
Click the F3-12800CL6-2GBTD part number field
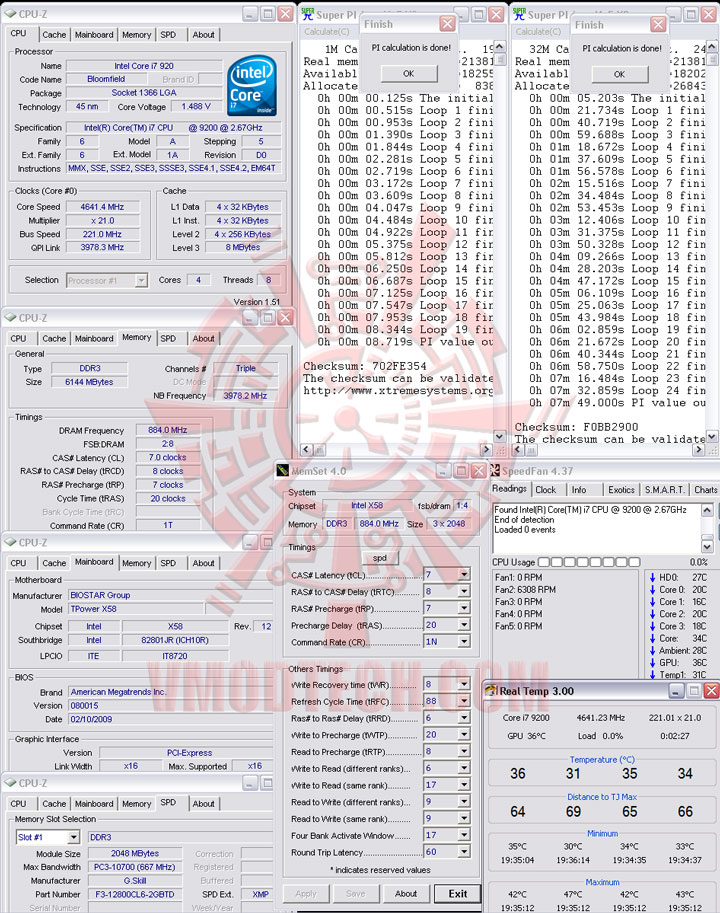click(x=135, y=894)
